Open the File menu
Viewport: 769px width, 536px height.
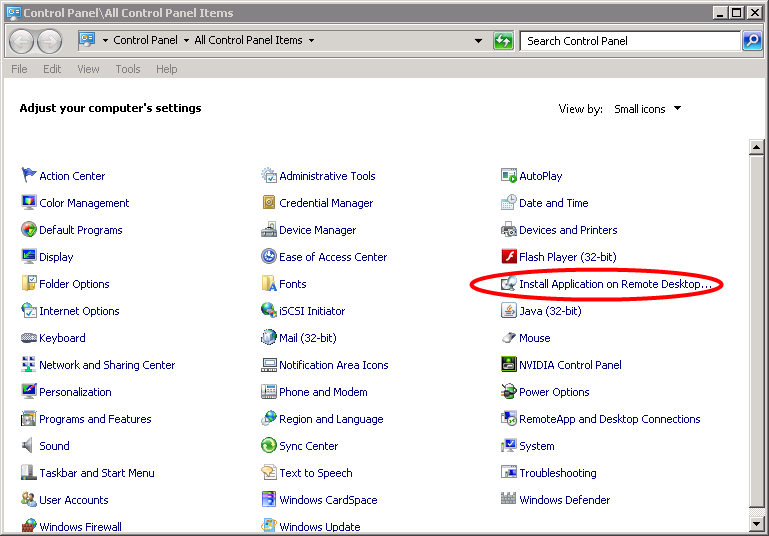tap(19, 69)
